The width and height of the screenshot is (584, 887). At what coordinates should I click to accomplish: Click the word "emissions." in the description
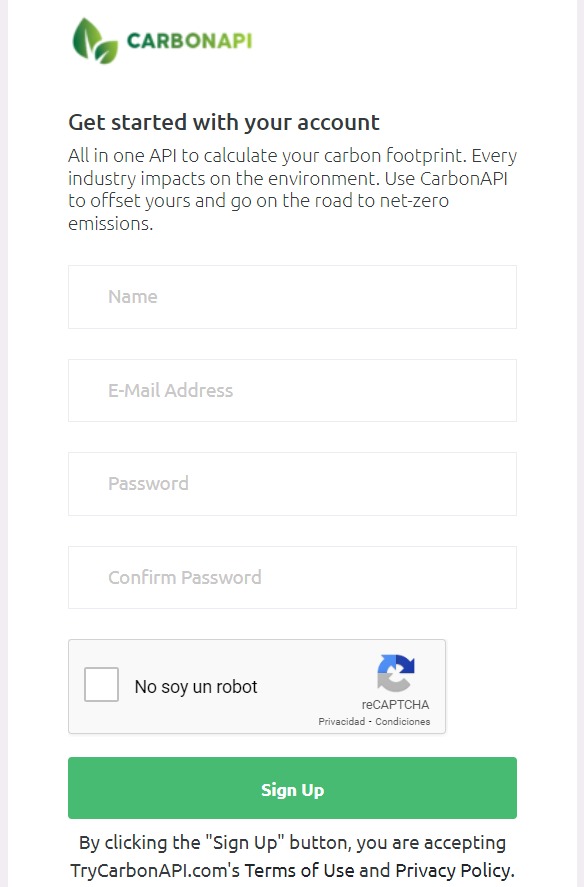click(x=111, y=224)
